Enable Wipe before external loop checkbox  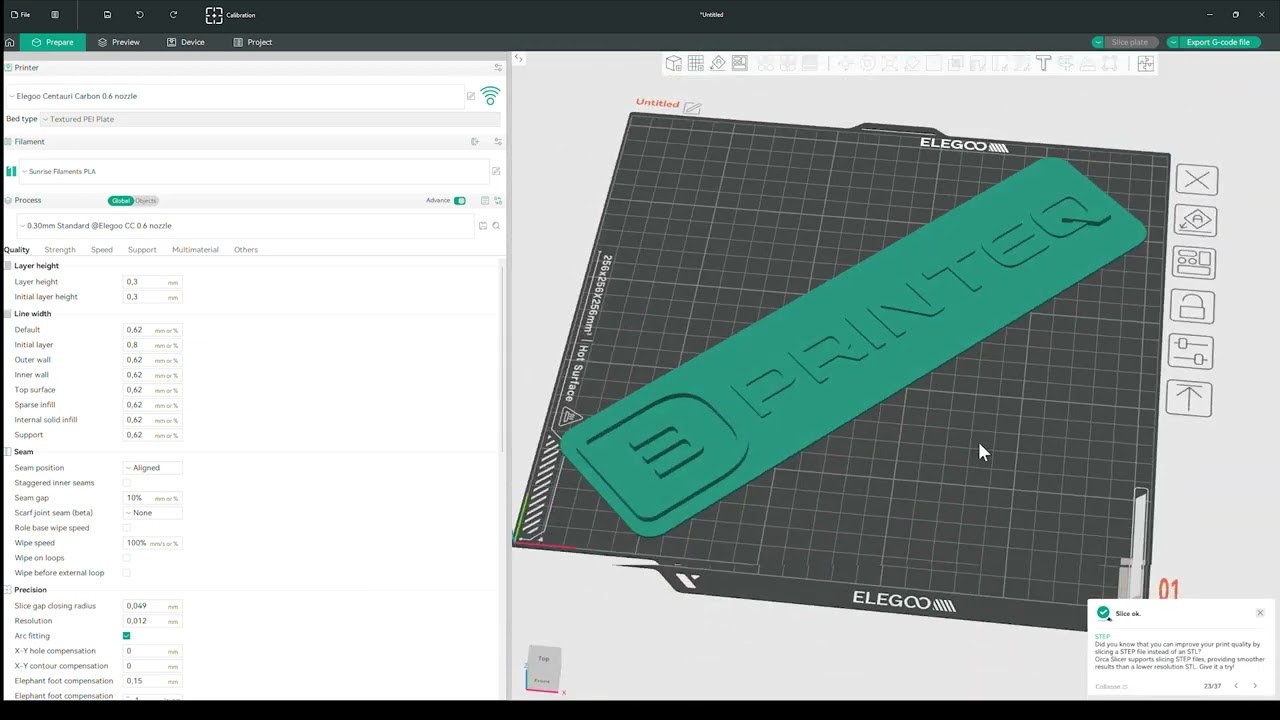pyautogui.click(x=126, y=573)
